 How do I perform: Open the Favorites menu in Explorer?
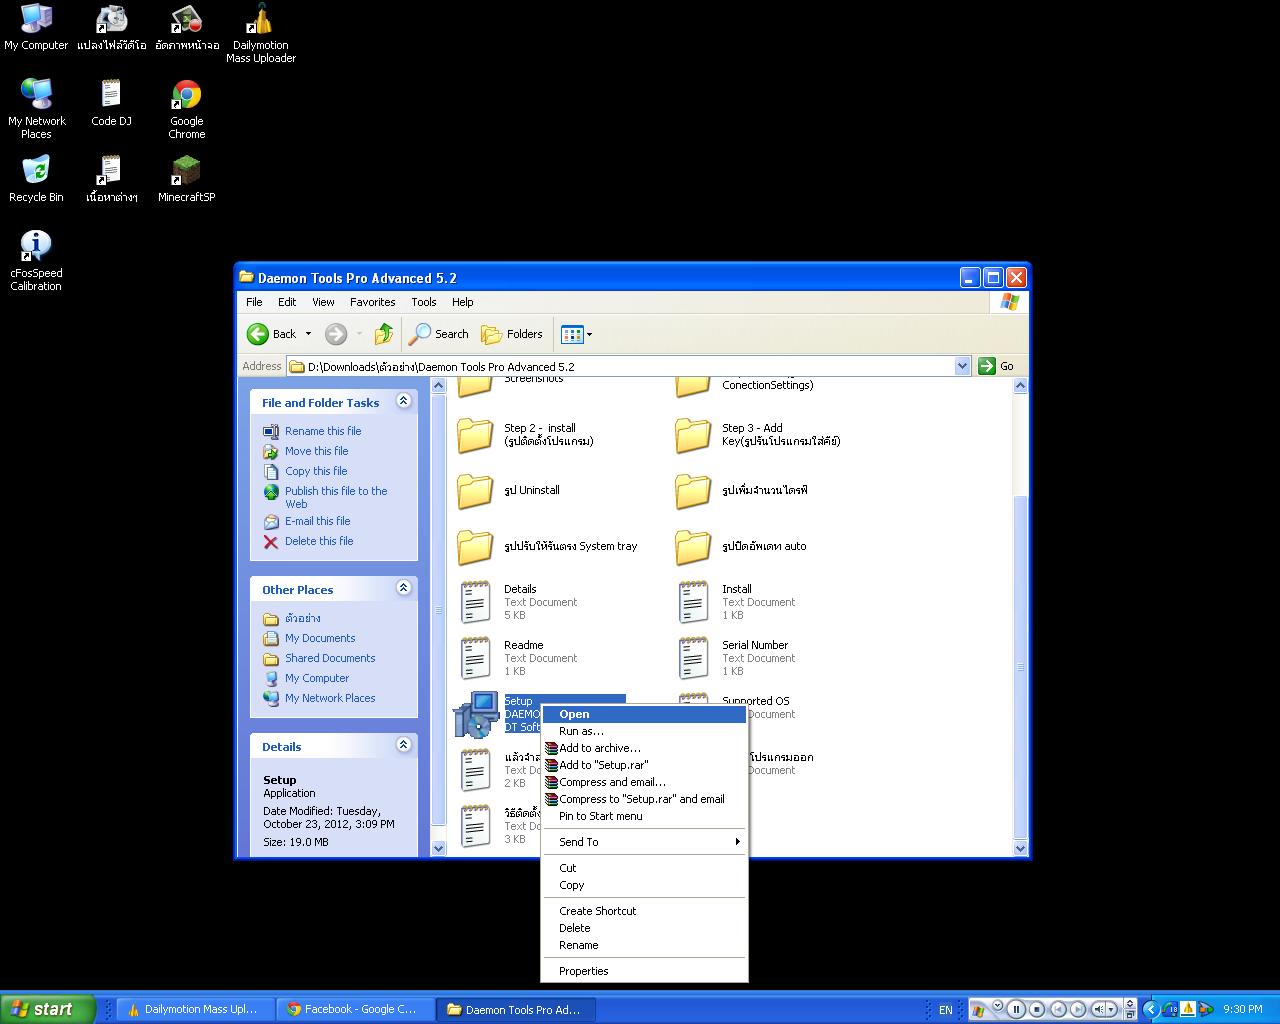tap(372, 302)
